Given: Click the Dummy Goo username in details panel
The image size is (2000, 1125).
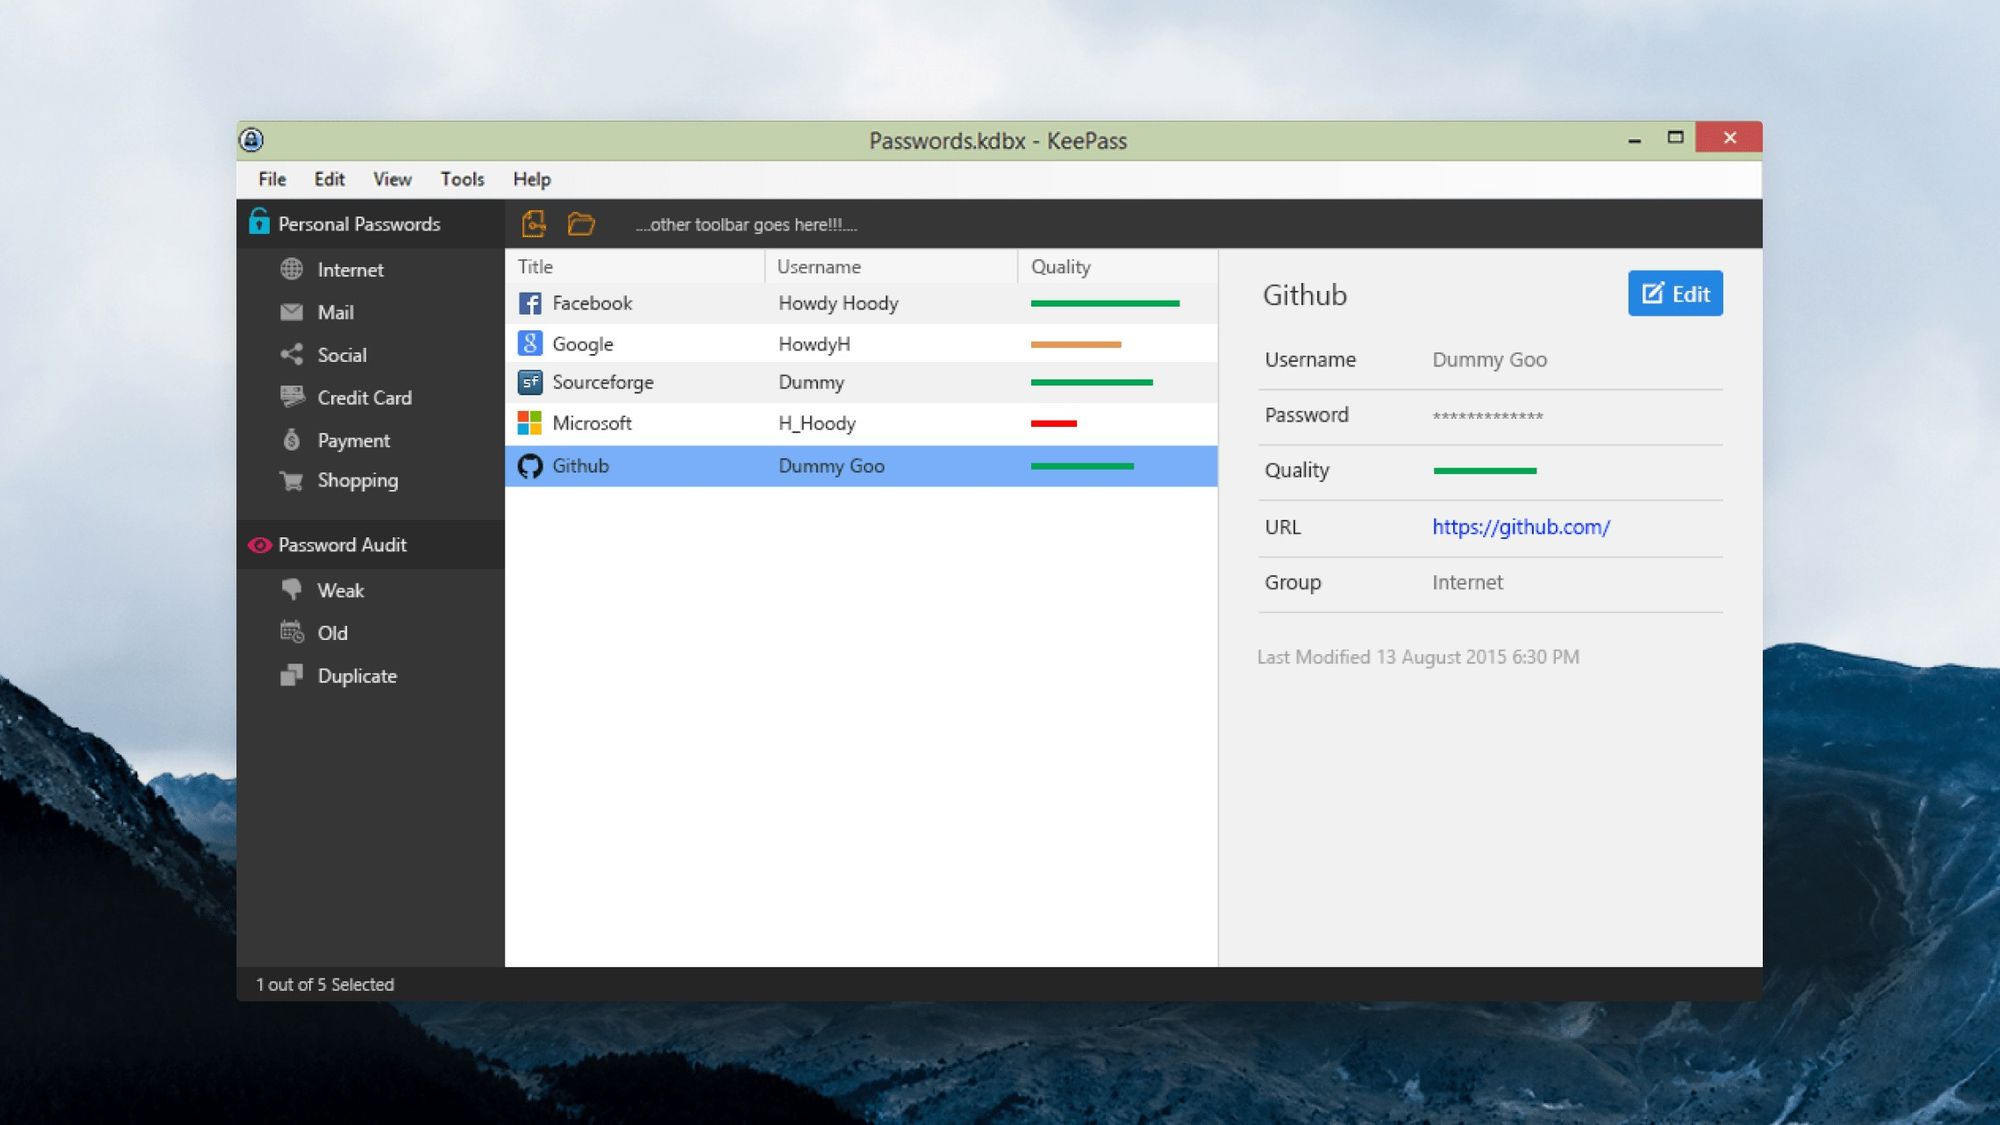Looking at the screenshot, I should click(x=1489, y=360).
